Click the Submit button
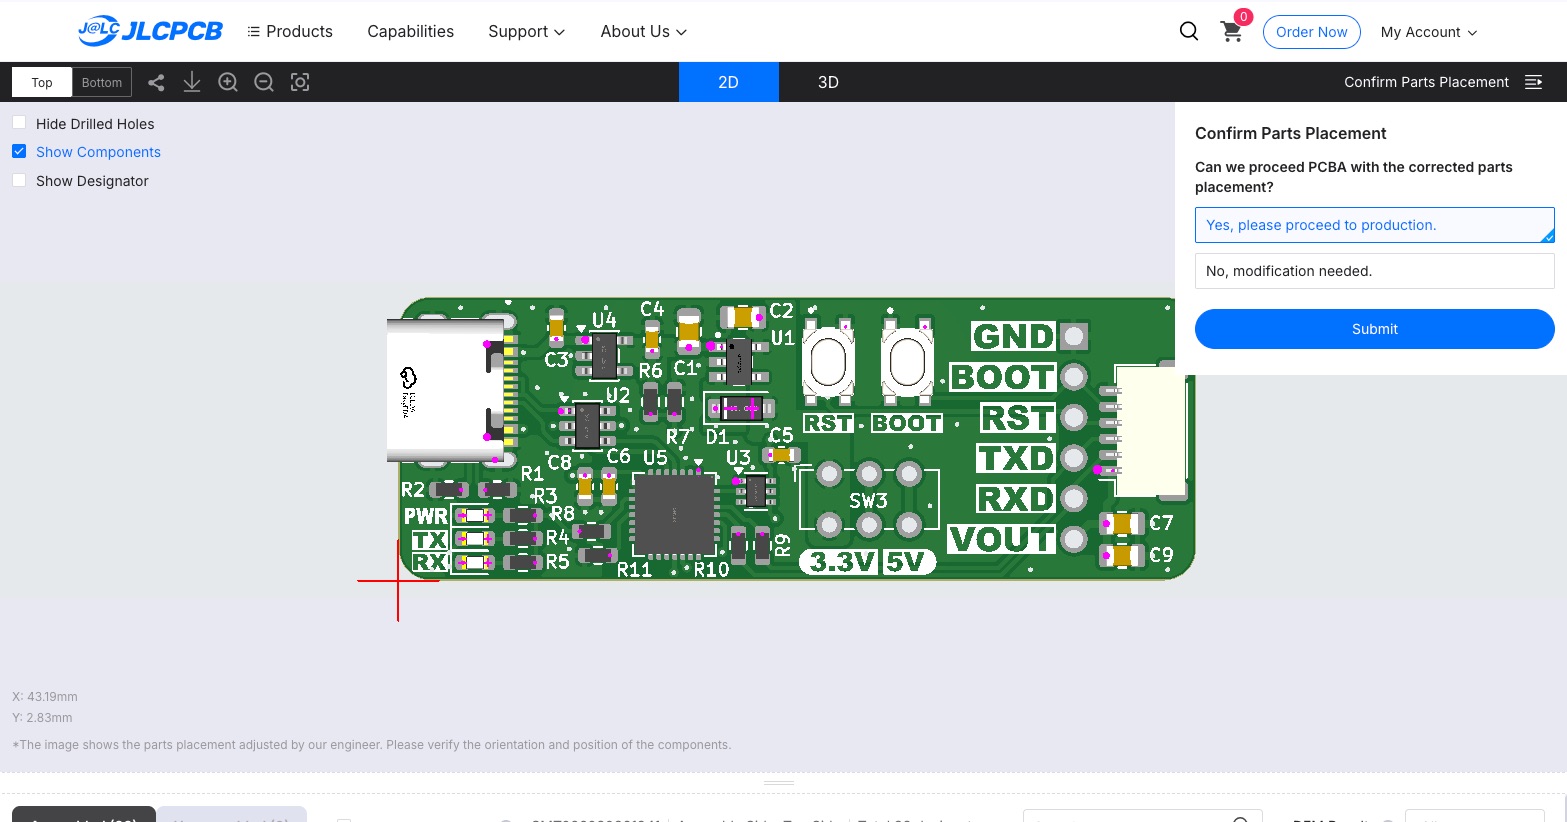The height and width of the screenshot is (822, 1567). [1374, 329]
